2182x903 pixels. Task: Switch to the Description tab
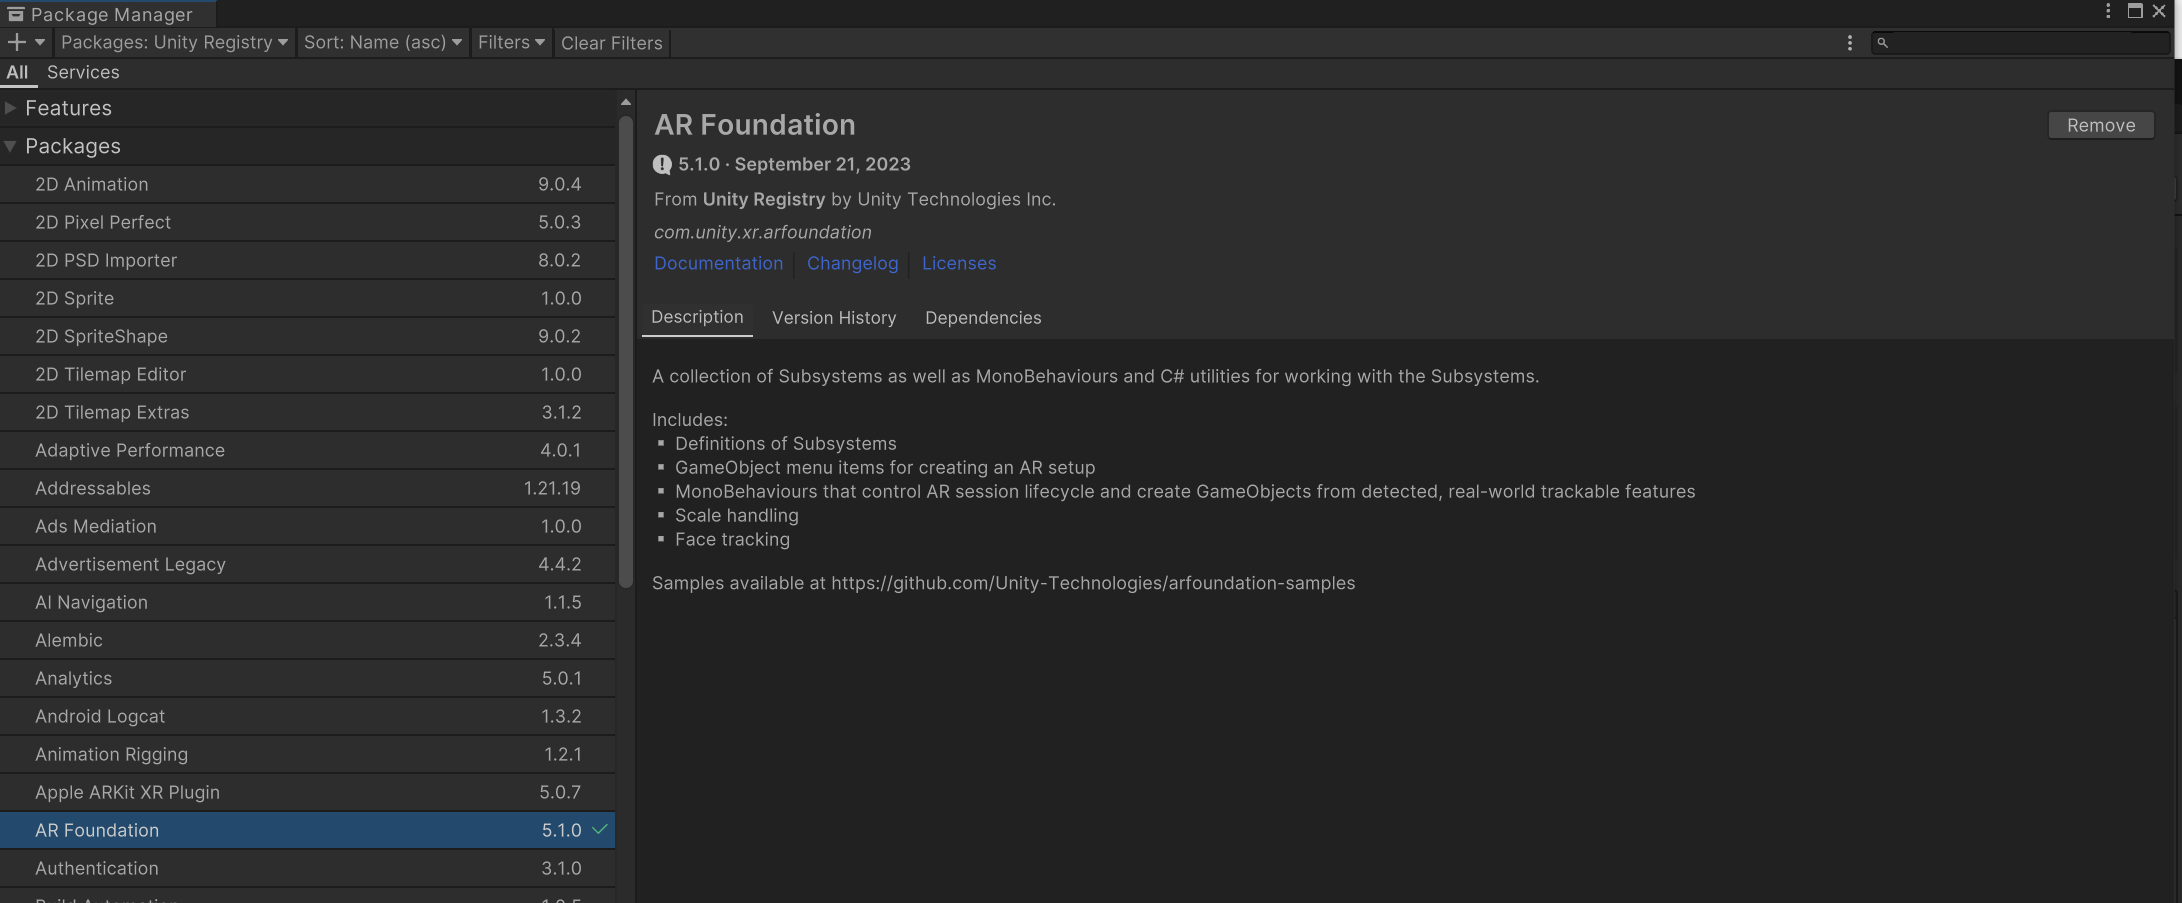click(697, 317)
